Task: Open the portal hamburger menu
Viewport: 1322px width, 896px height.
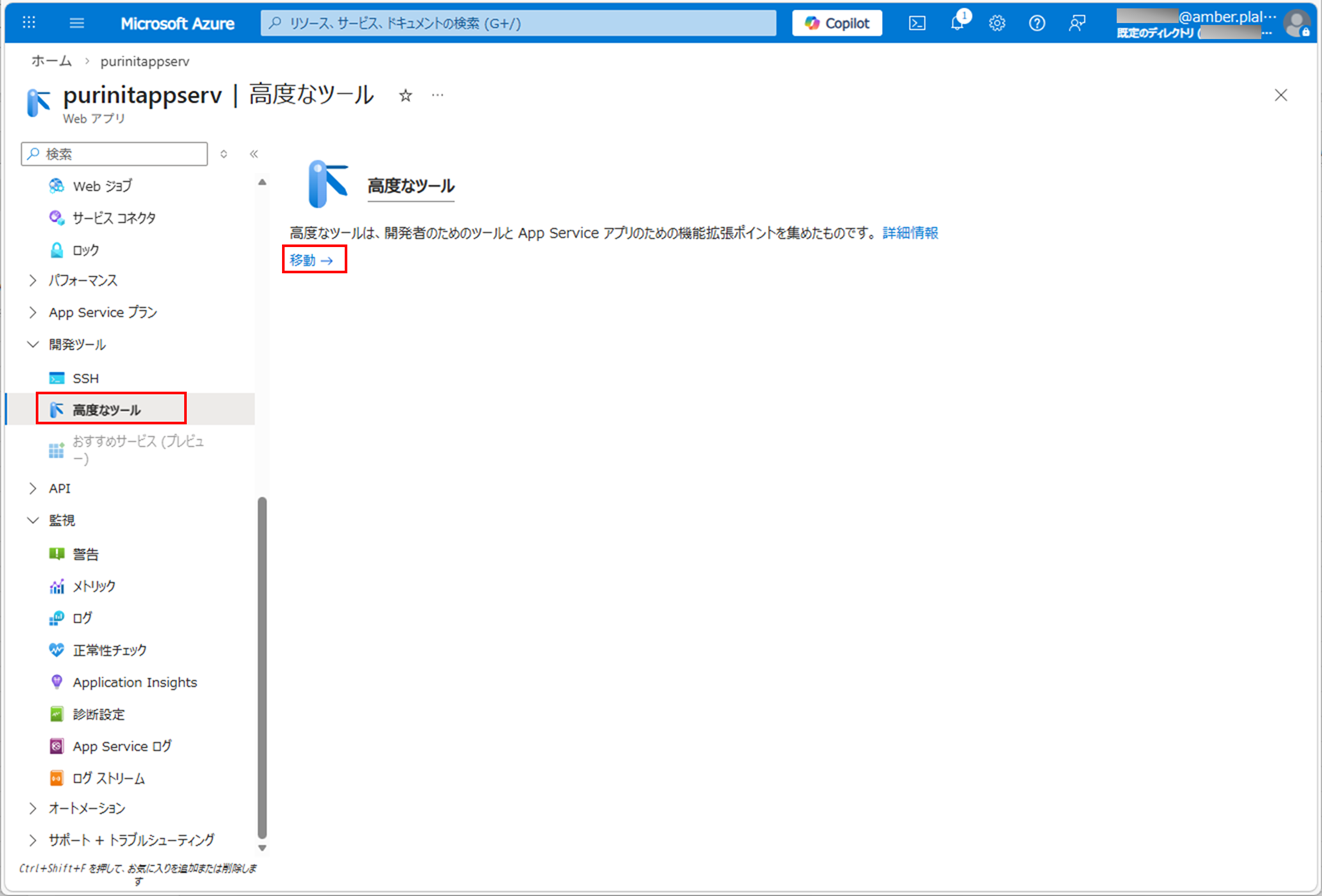Action: (x=77, y=23)
